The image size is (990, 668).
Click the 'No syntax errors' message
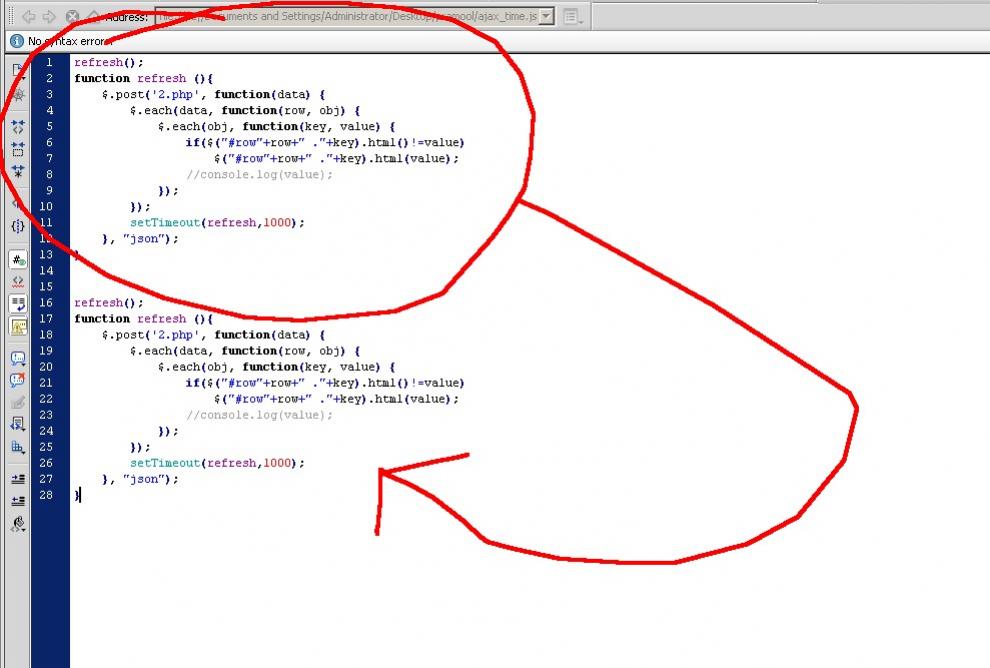click(x=70, y=41)
